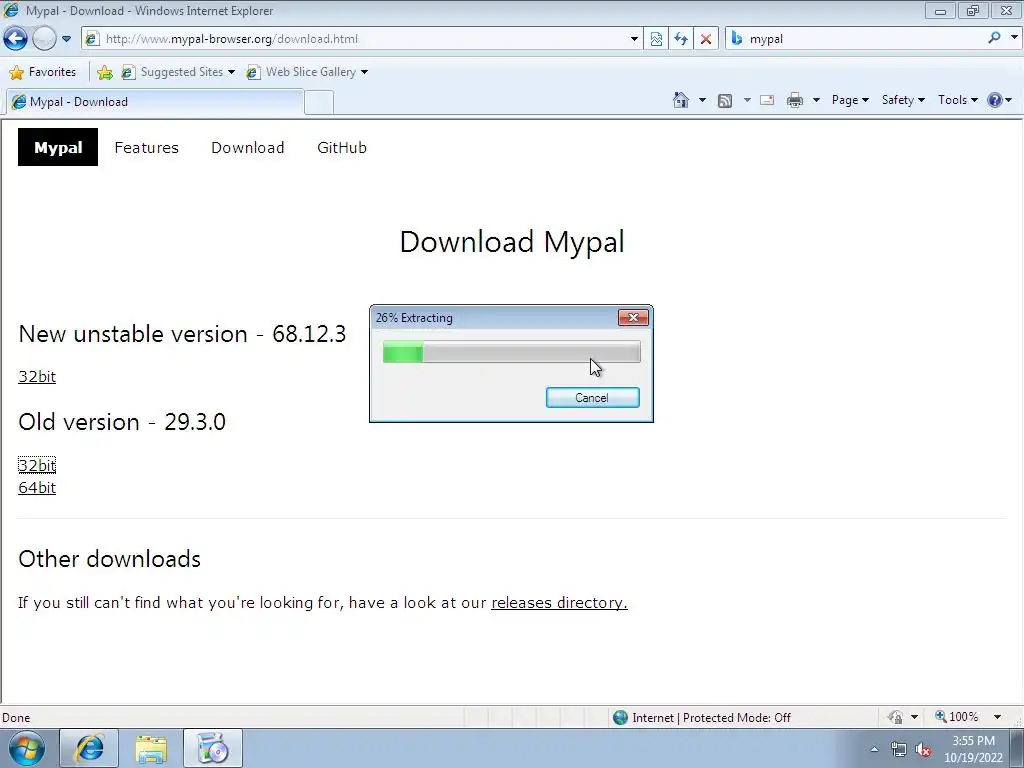Expand the Print options dropdown arrow
Viewport: 1024px width, 768px height.
[816, 100]
